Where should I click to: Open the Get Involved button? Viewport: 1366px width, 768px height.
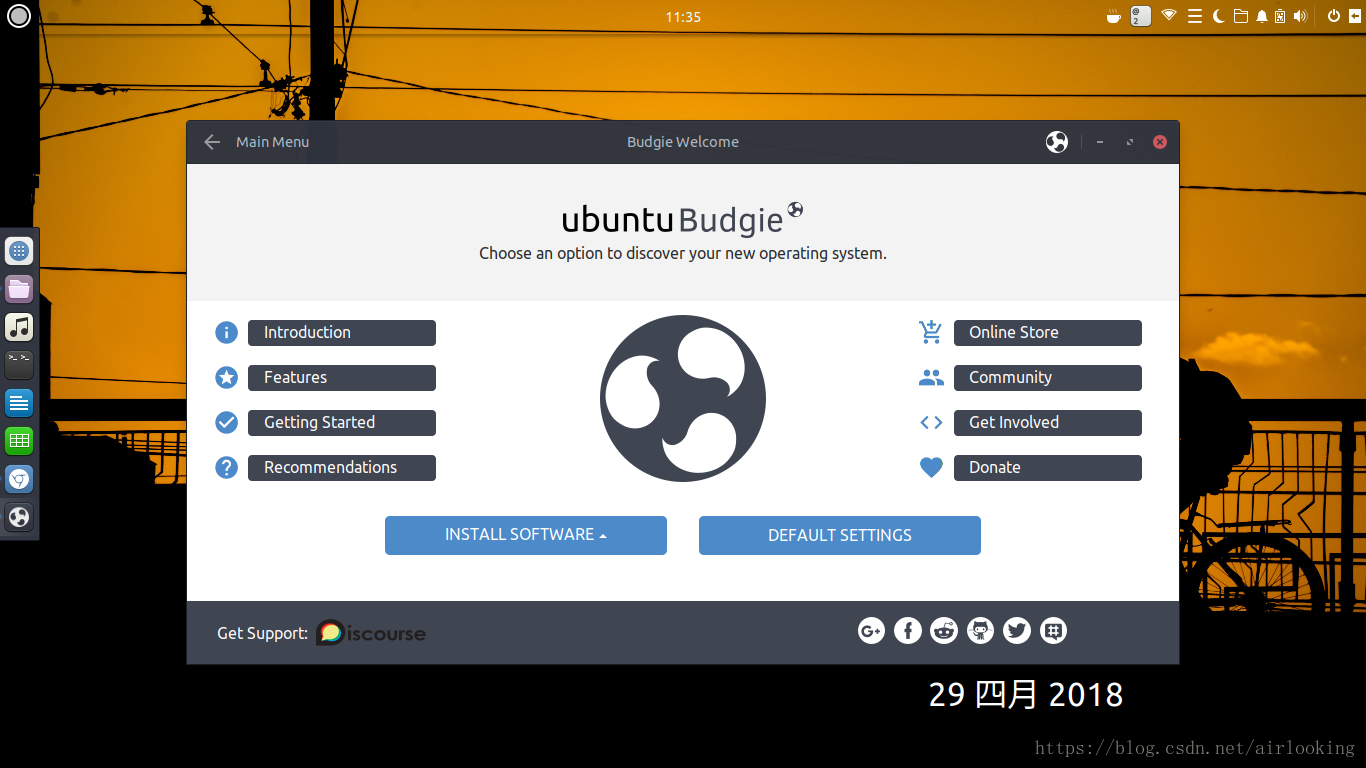tap(1048, 423)
